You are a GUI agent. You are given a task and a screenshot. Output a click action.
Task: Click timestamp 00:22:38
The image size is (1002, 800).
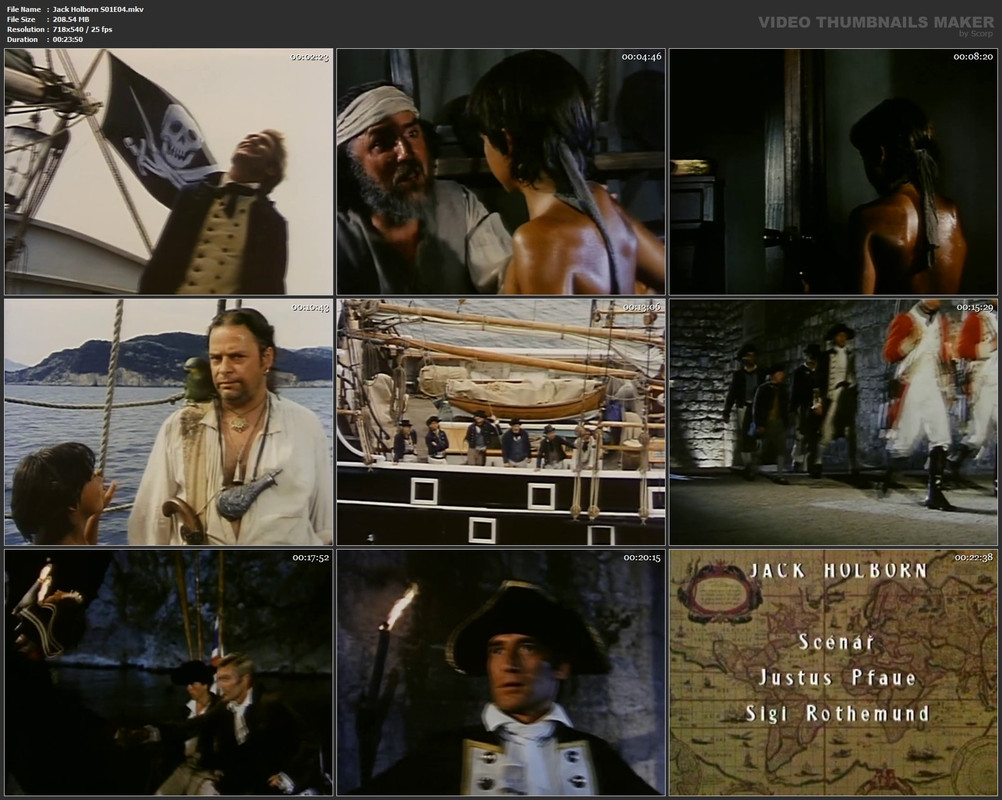(974, 558)
